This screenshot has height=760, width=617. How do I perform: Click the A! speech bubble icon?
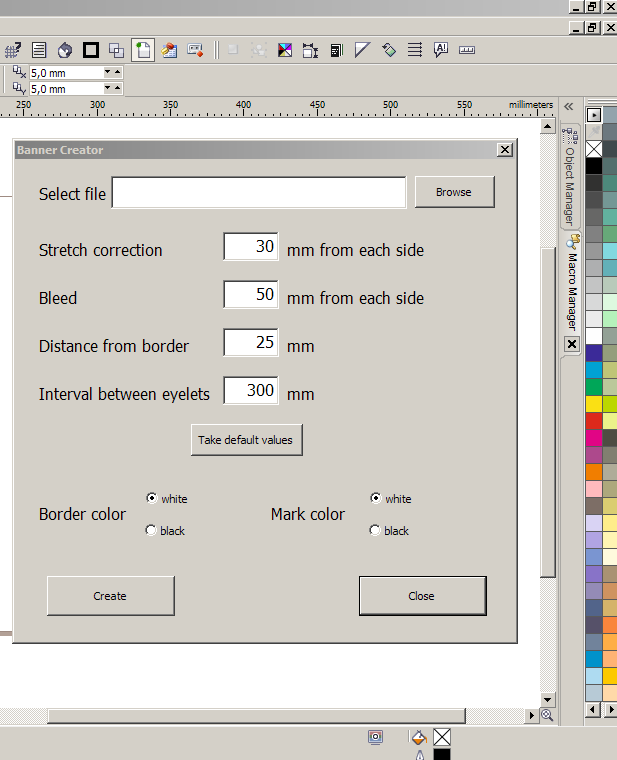(x=441, y=49)
